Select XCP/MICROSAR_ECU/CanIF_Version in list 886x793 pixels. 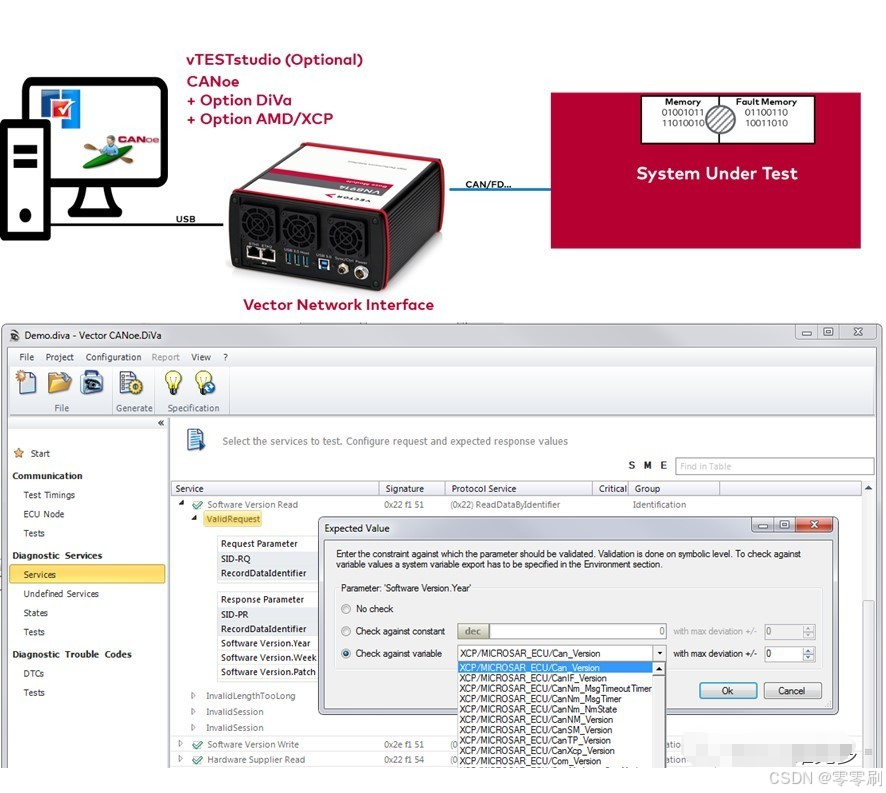(x=533, y=678)
